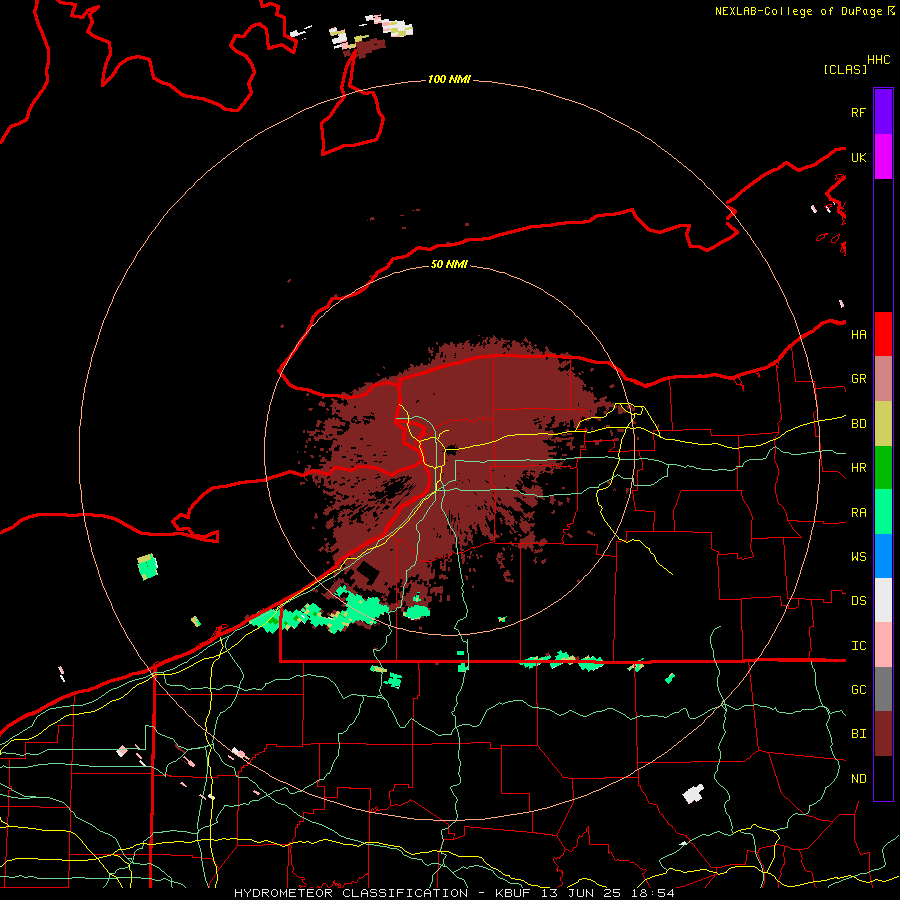Viewport: 900px width, 900px height.
Task: Click the GC legend label
Action: (x=859, y=690)
